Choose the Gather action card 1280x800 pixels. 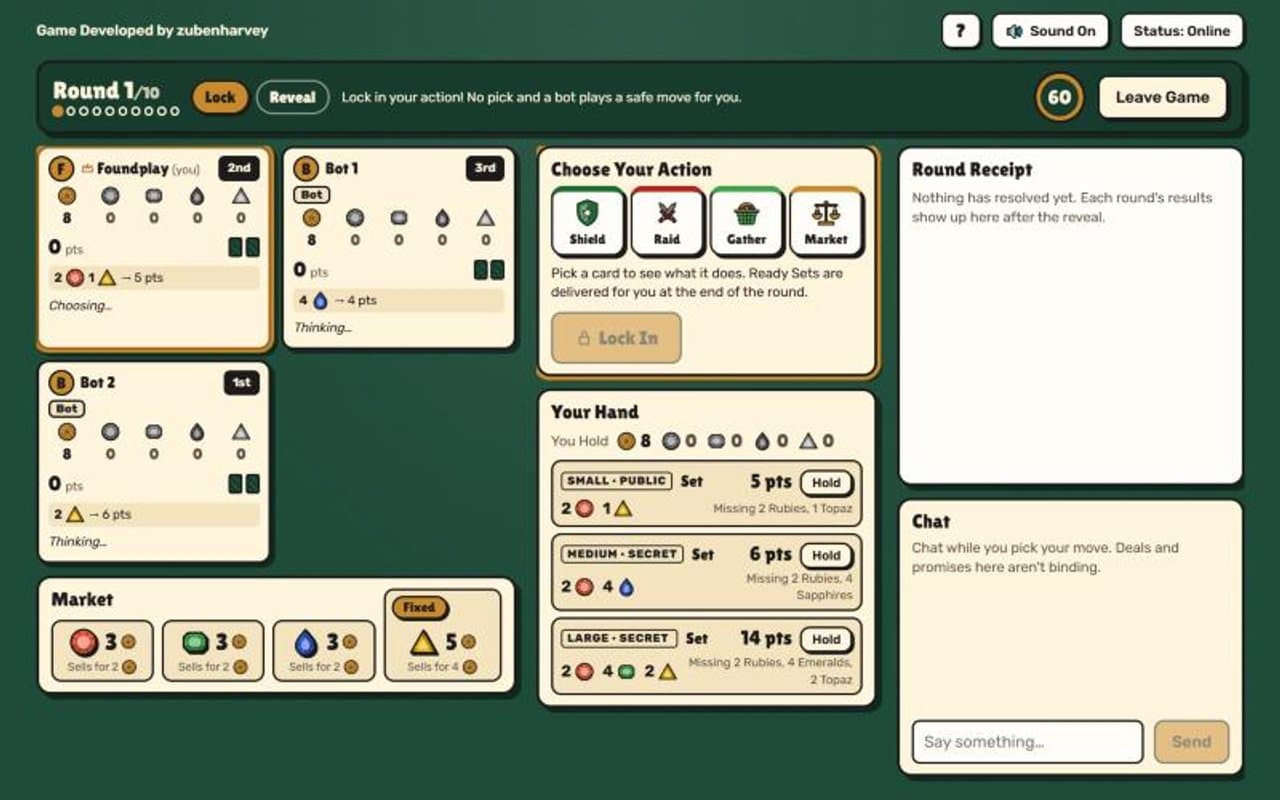click(x=746, y=221)
